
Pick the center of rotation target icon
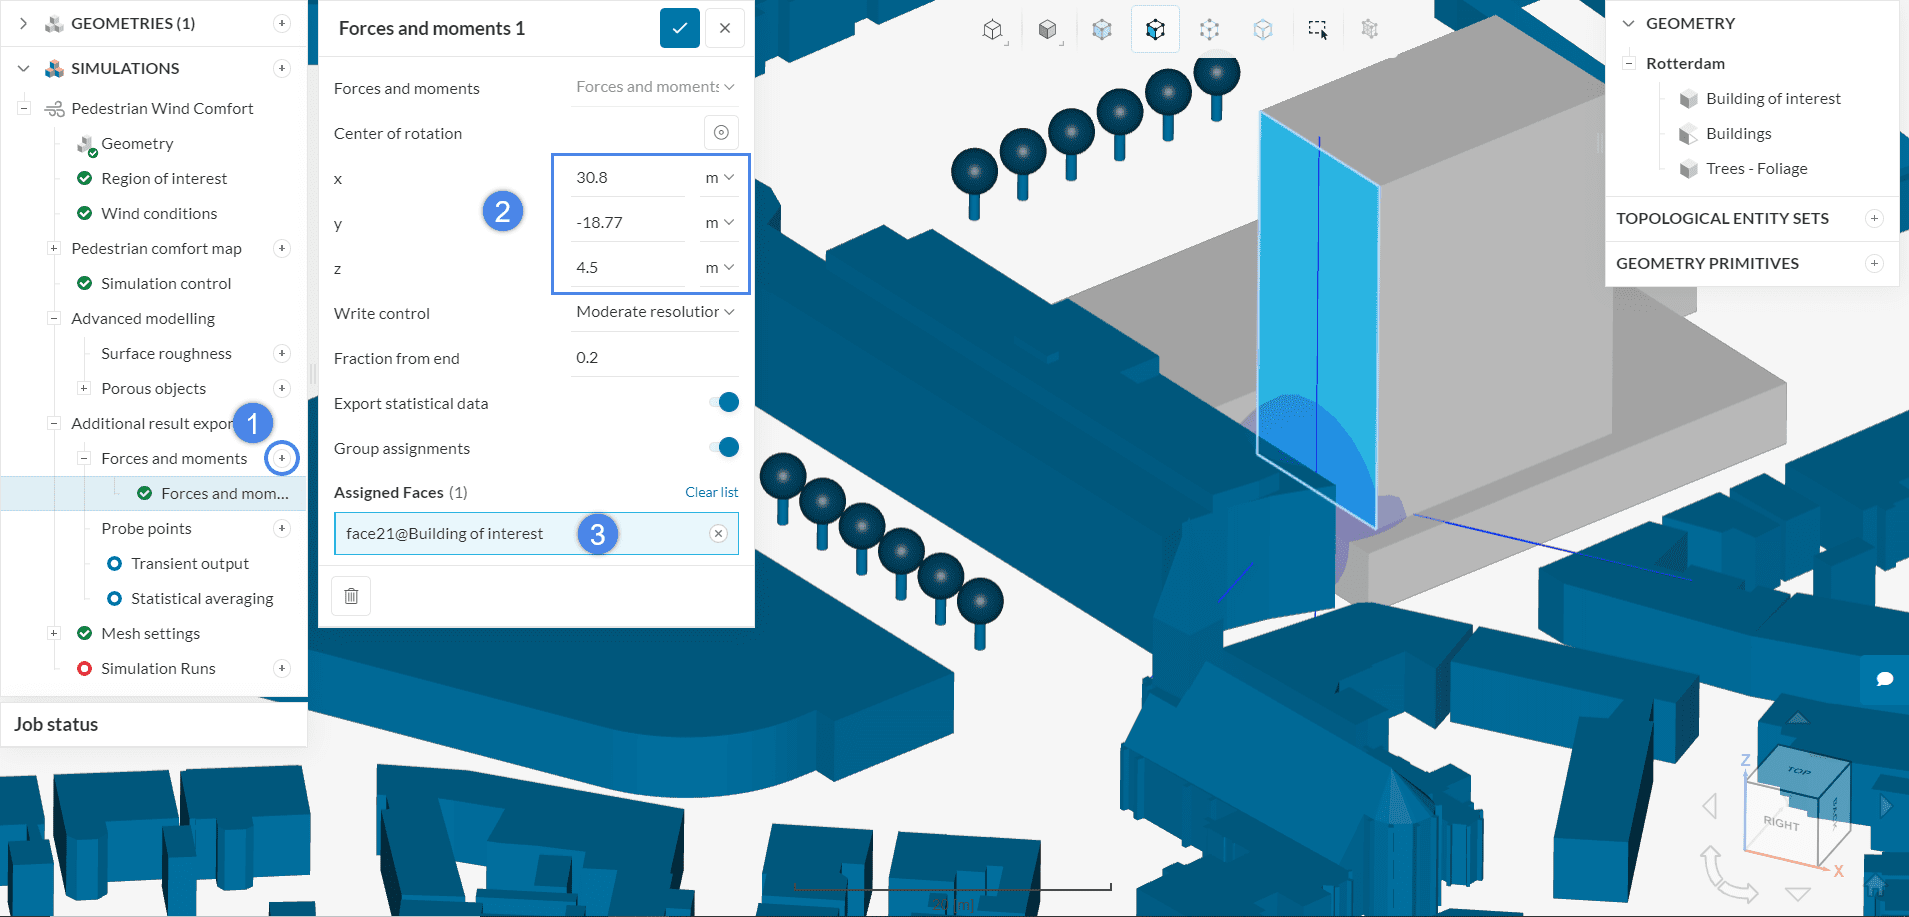721,132
